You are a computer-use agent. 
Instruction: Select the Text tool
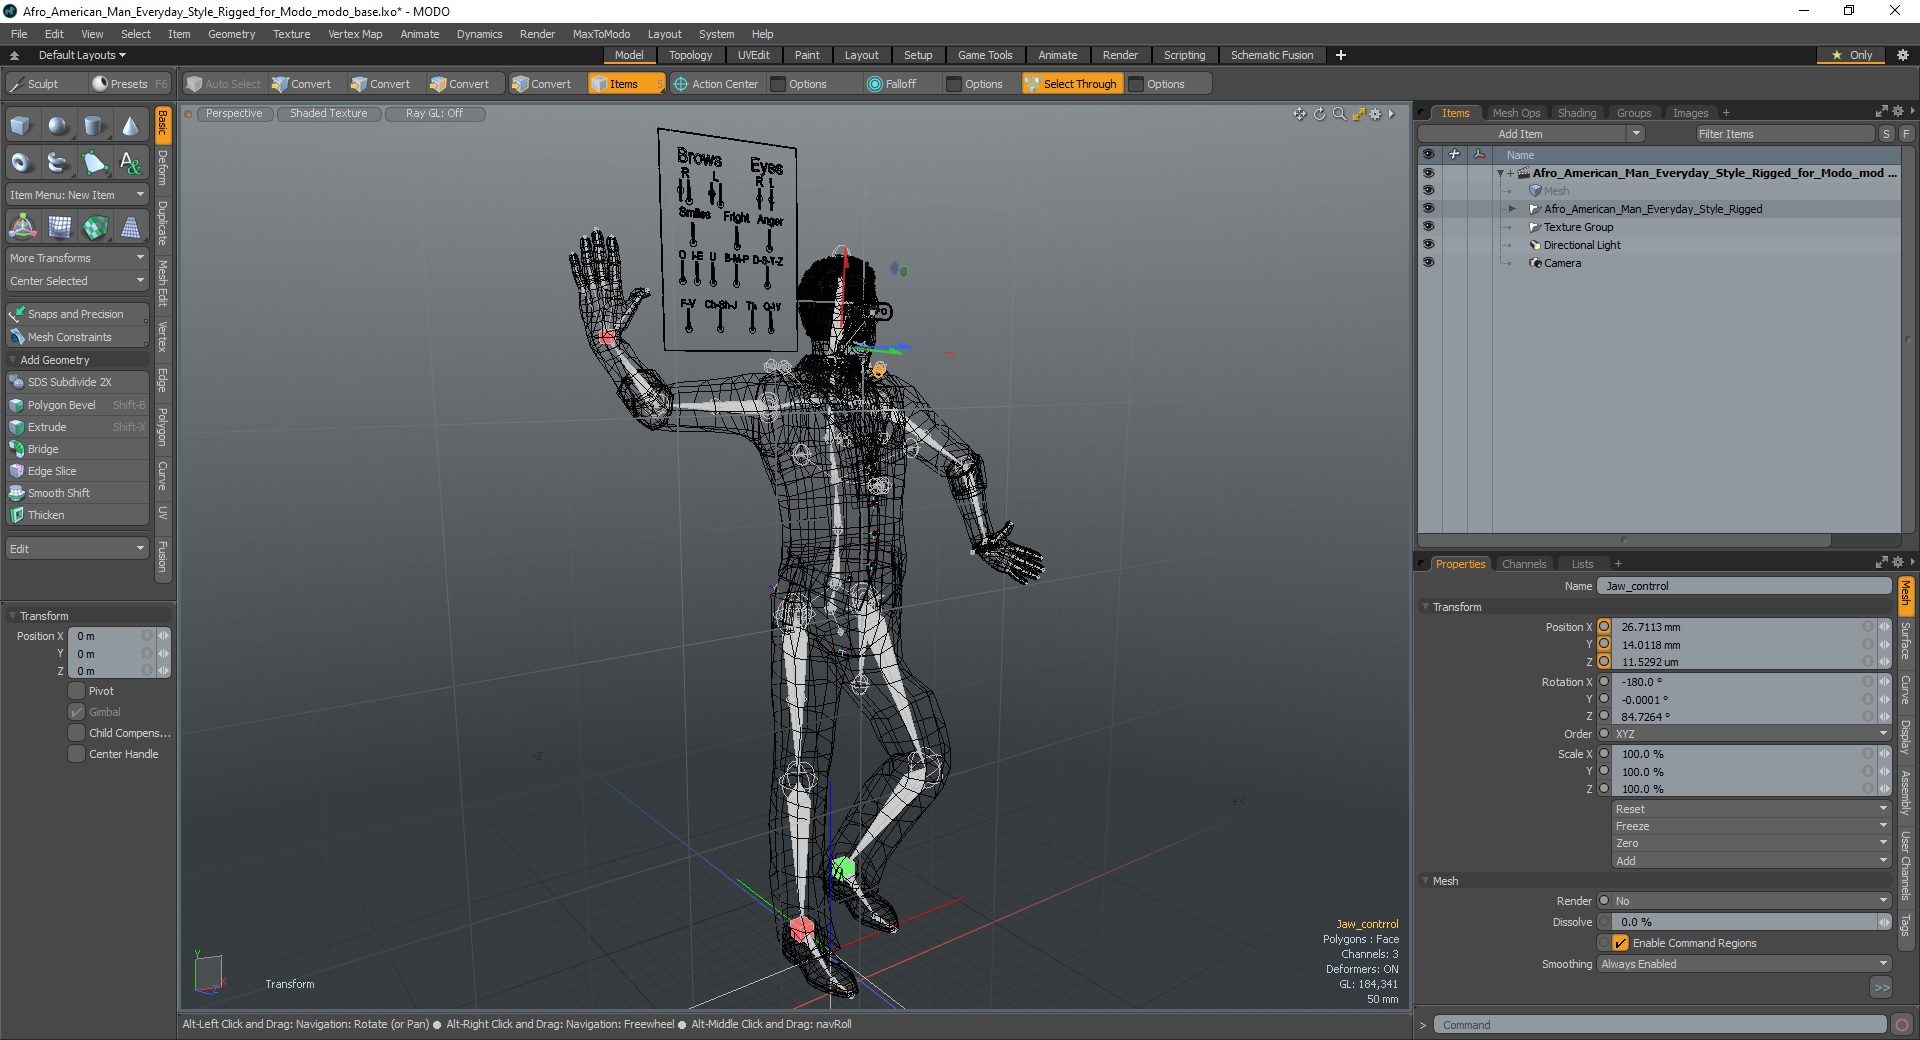pos(130,162)
